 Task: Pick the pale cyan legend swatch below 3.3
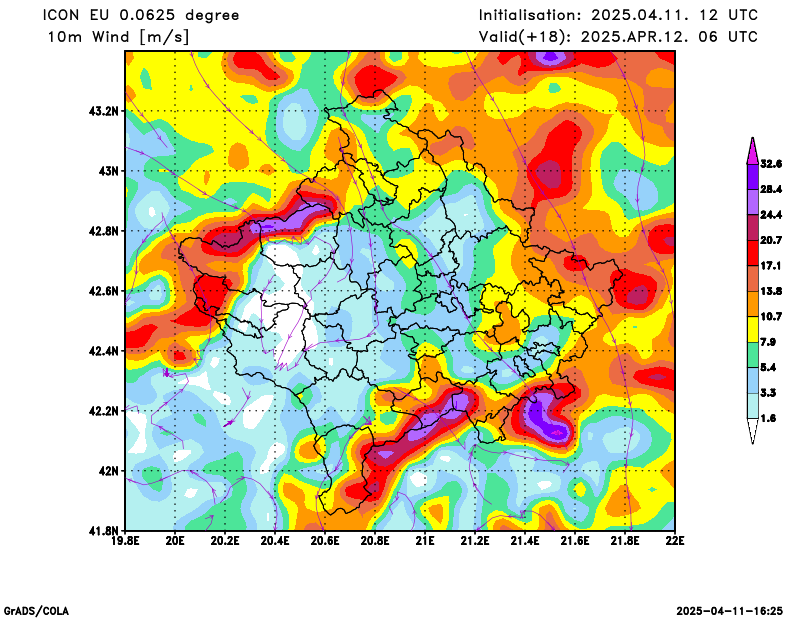point(752,406)
